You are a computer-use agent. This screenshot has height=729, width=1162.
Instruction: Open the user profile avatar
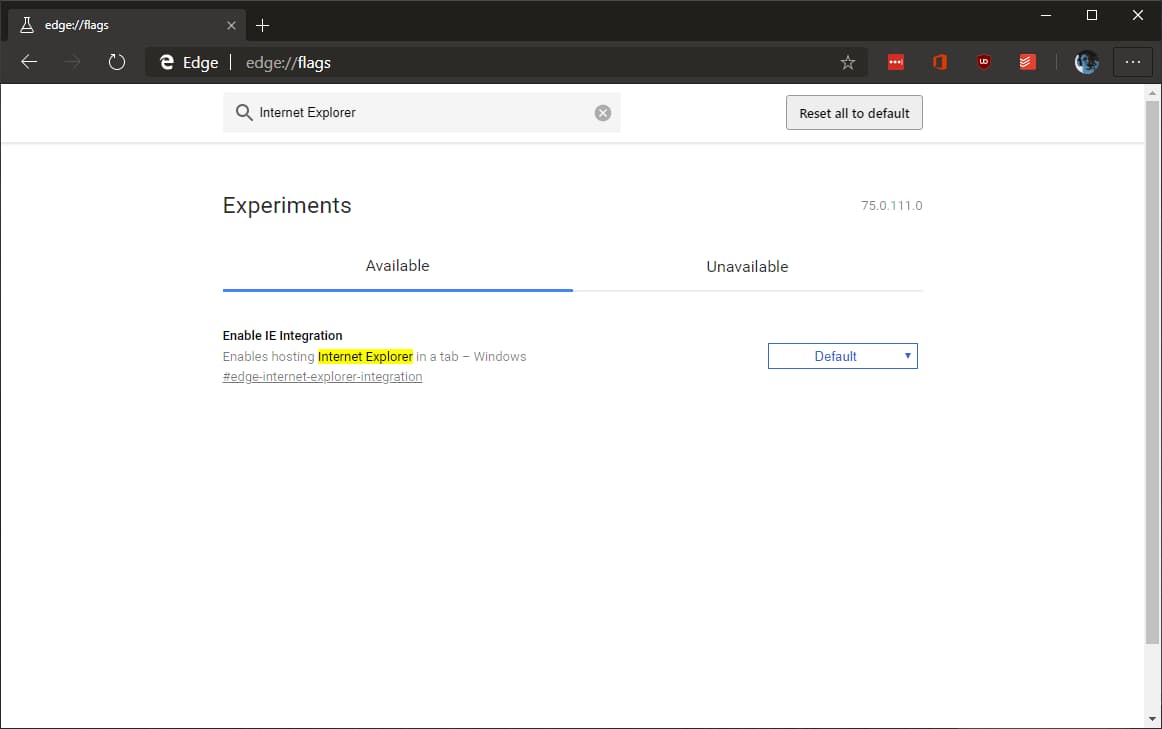1086,61
